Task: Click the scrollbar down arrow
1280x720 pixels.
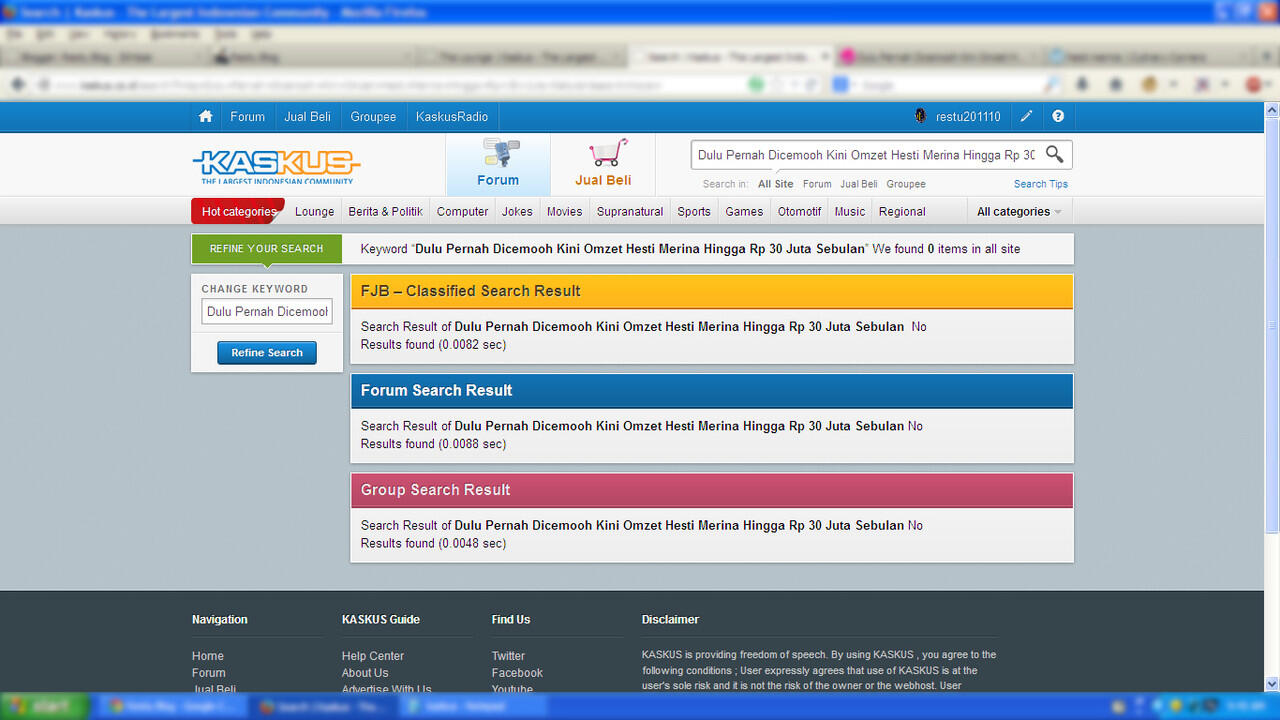Action: (1272, 684)
